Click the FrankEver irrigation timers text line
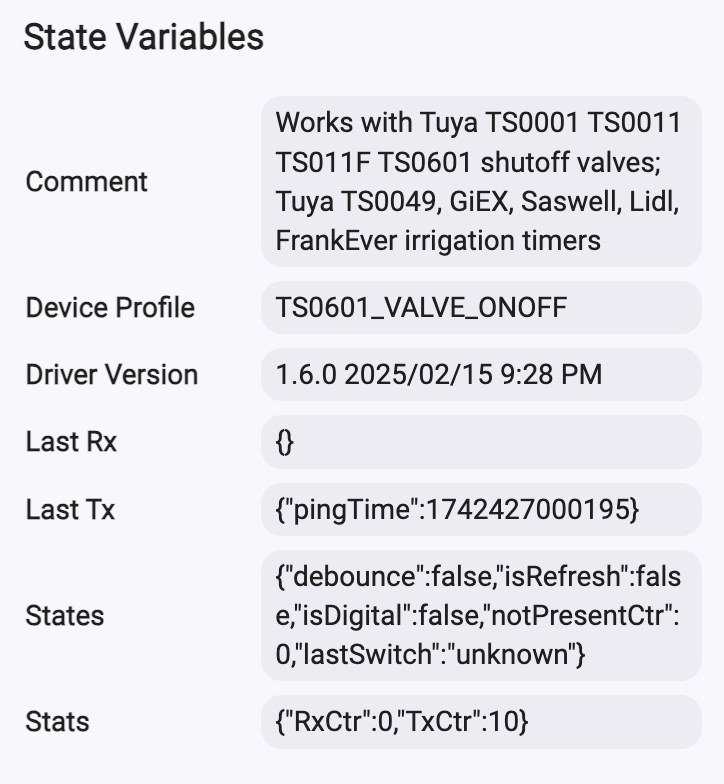The width and height of the screenshot is (724, 784). pyautogui.click(x=438, y=240)
